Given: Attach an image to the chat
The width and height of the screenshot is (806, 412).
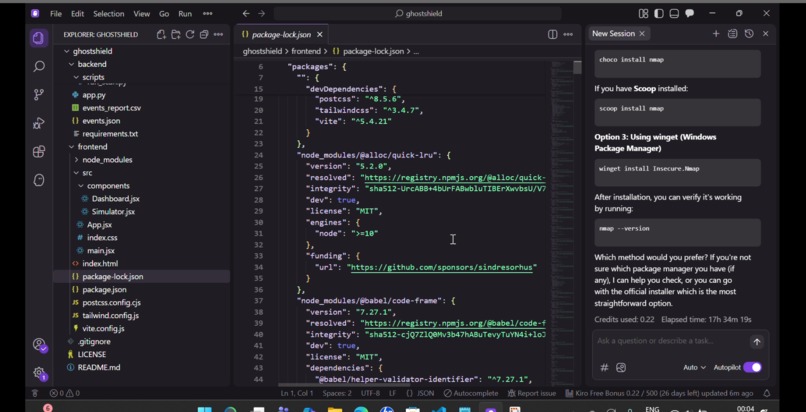Looking at the screenshot, I should (621, 367).
